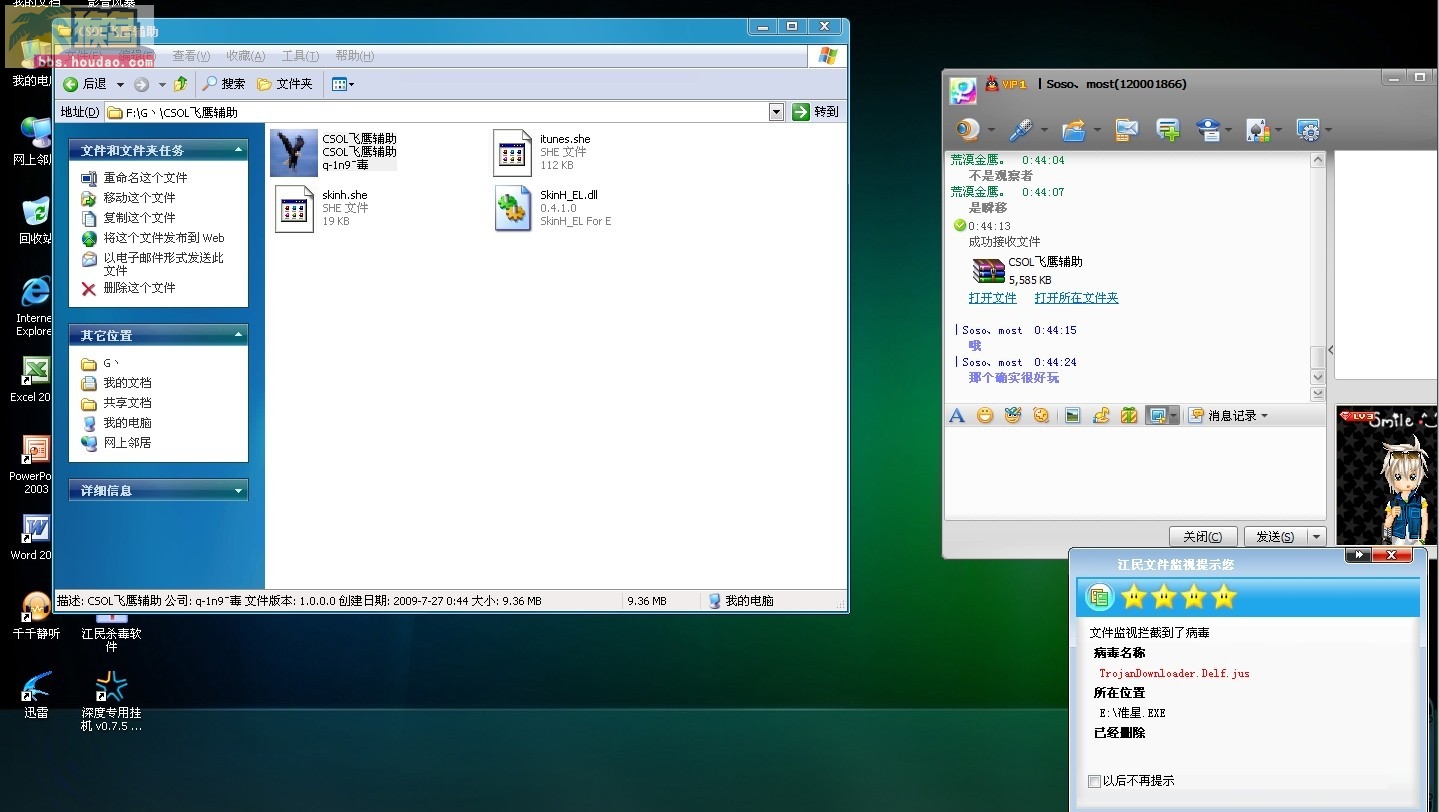The height and width of the screenshot is (812, 1439).
Task: Send a window shake nudge icon
Action: pos(1041,415)
